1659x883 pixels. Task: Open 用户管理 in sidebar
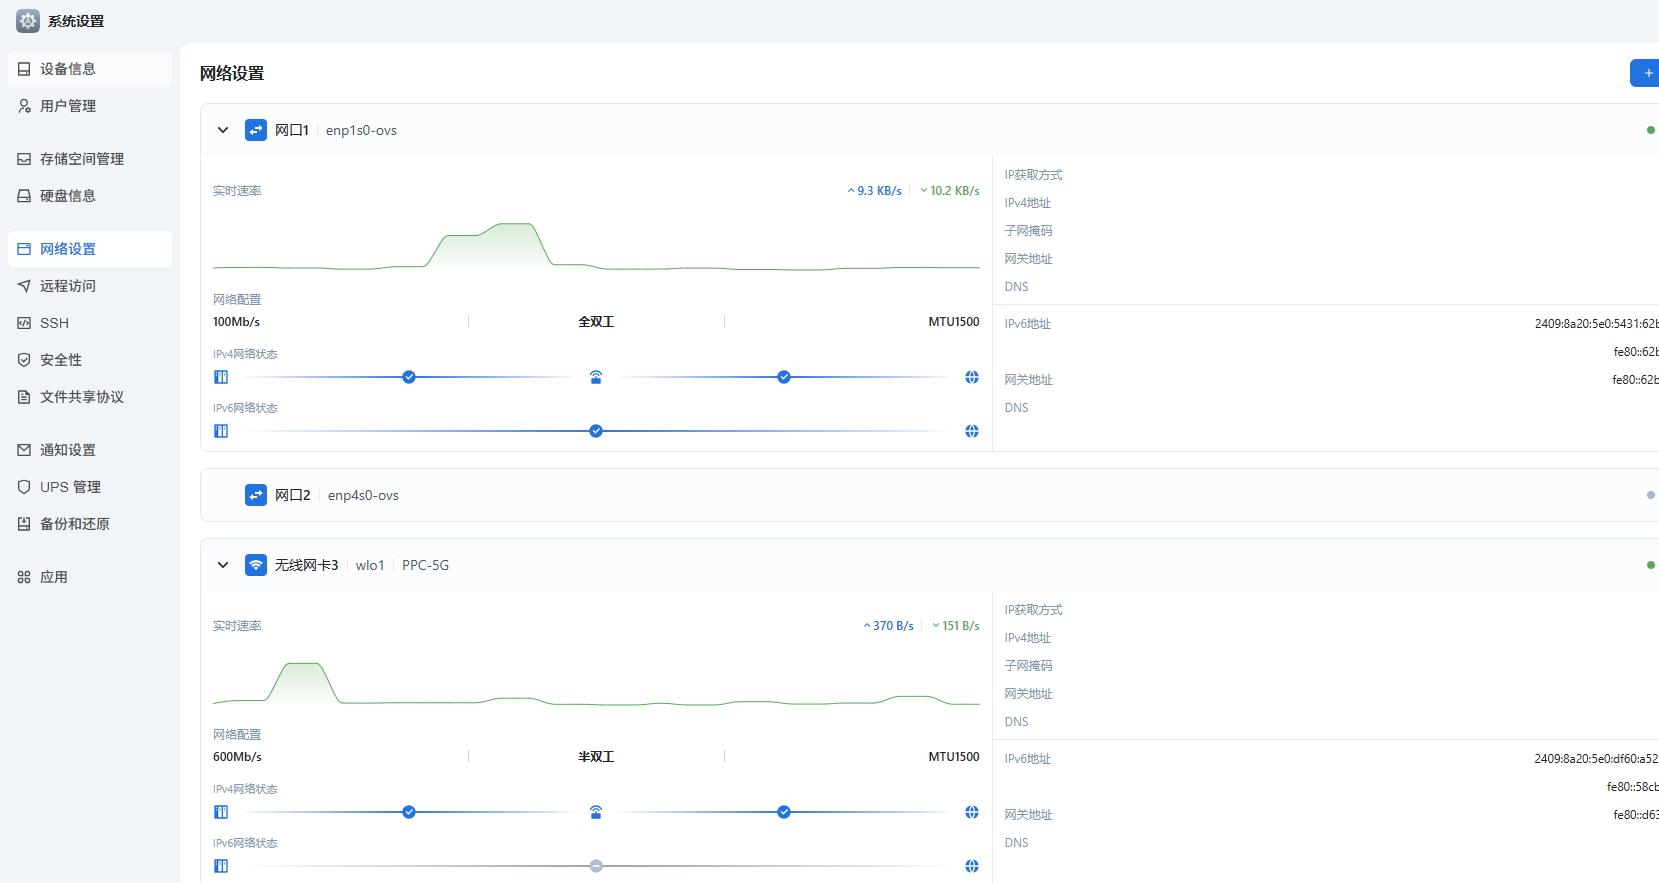point(90,106)
